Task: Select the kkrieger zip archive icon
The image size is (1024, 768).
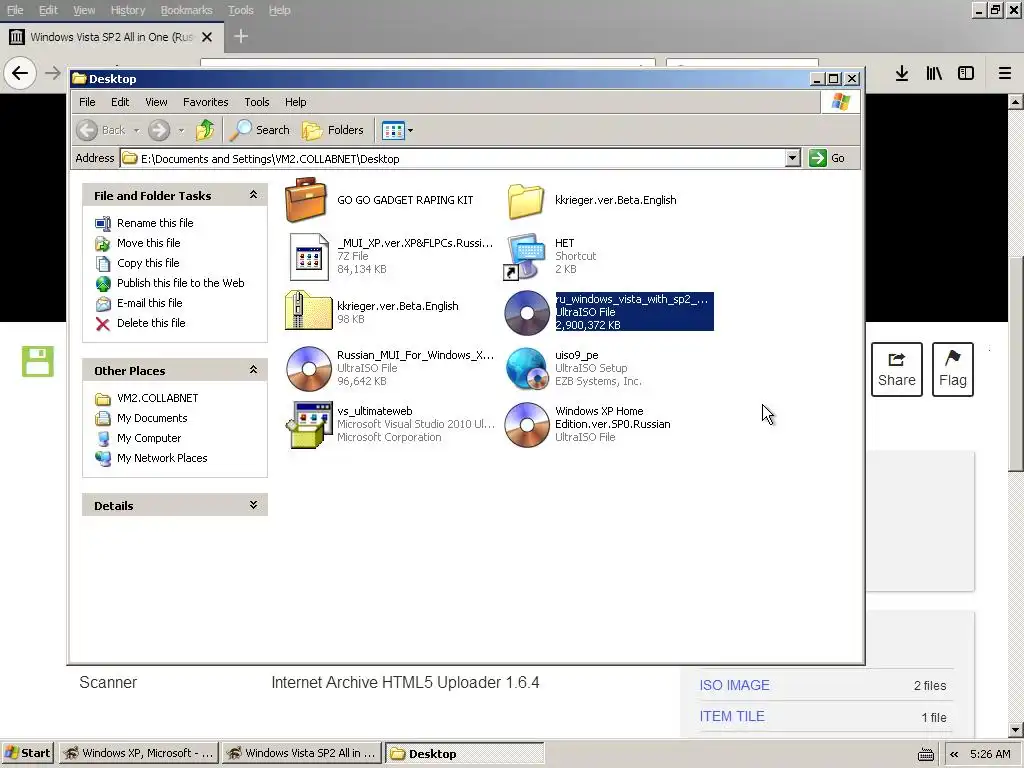Action: [308, 312]
